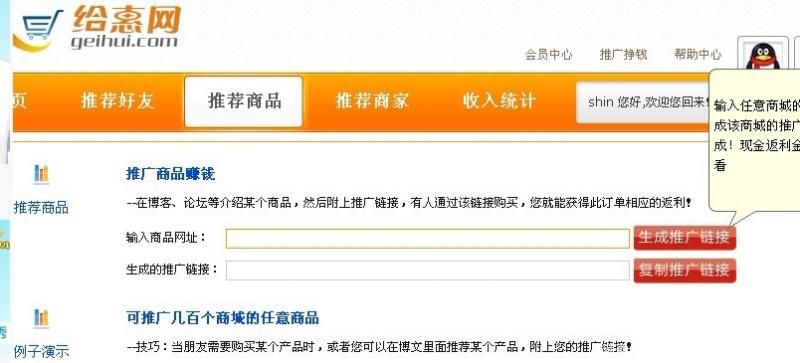
Task: Click the bar chart icon above 例子演示
Action: pyautogui.click(x=41, y=318)
